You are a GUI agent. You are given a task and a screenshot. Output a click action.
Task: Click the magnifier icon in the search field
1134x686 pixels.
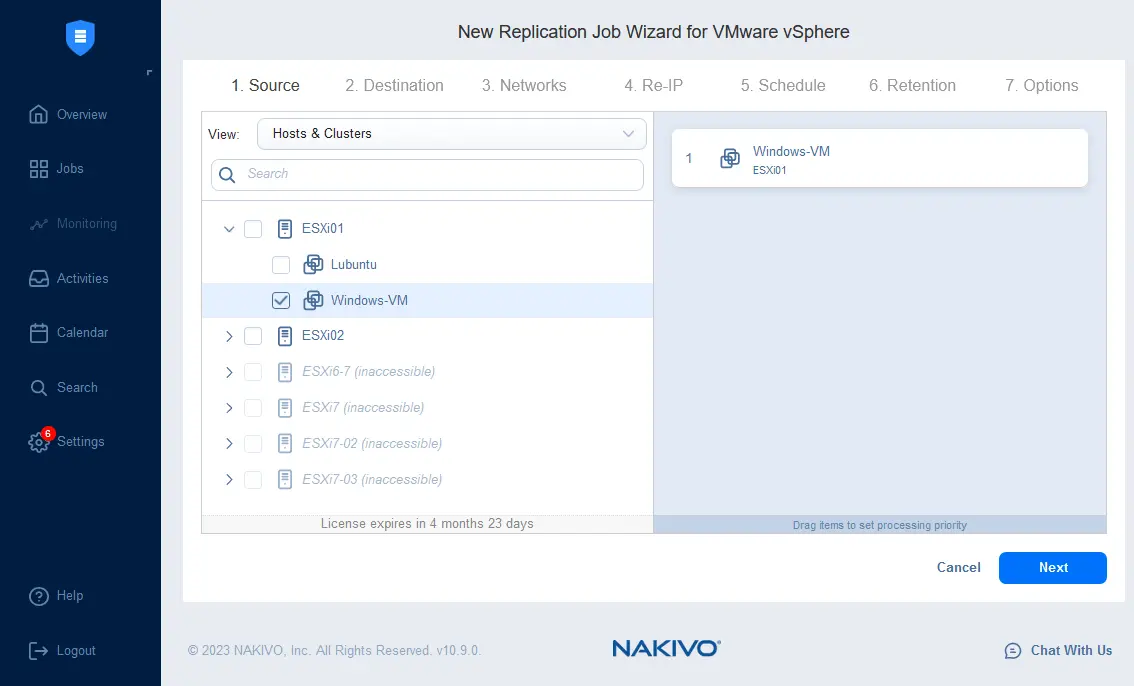pyautogui.click(x=227, y=175)
